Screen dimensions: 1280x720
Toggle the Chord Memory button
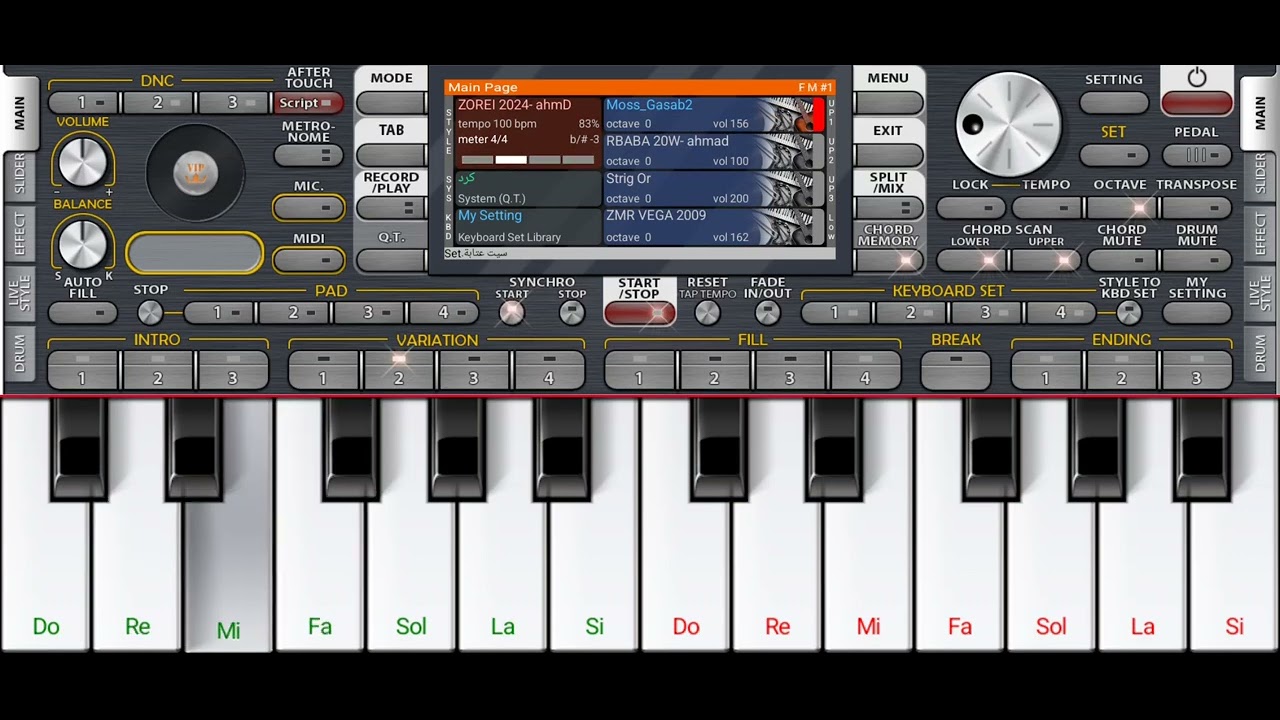[888, 260]
